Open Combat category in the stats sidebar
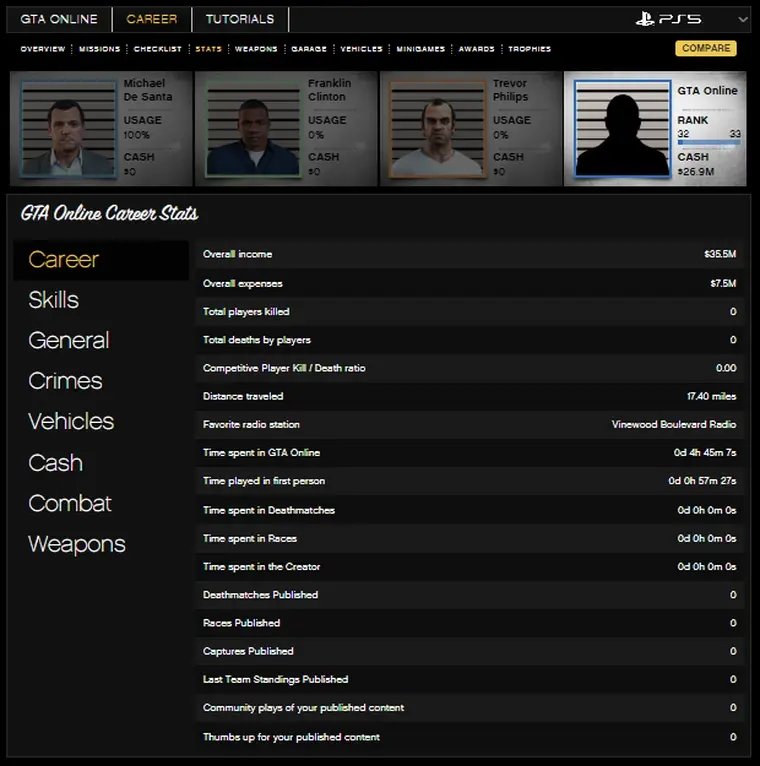Image resolution: width=760 pixels, height=766 pixels. (x=70, y=503)
